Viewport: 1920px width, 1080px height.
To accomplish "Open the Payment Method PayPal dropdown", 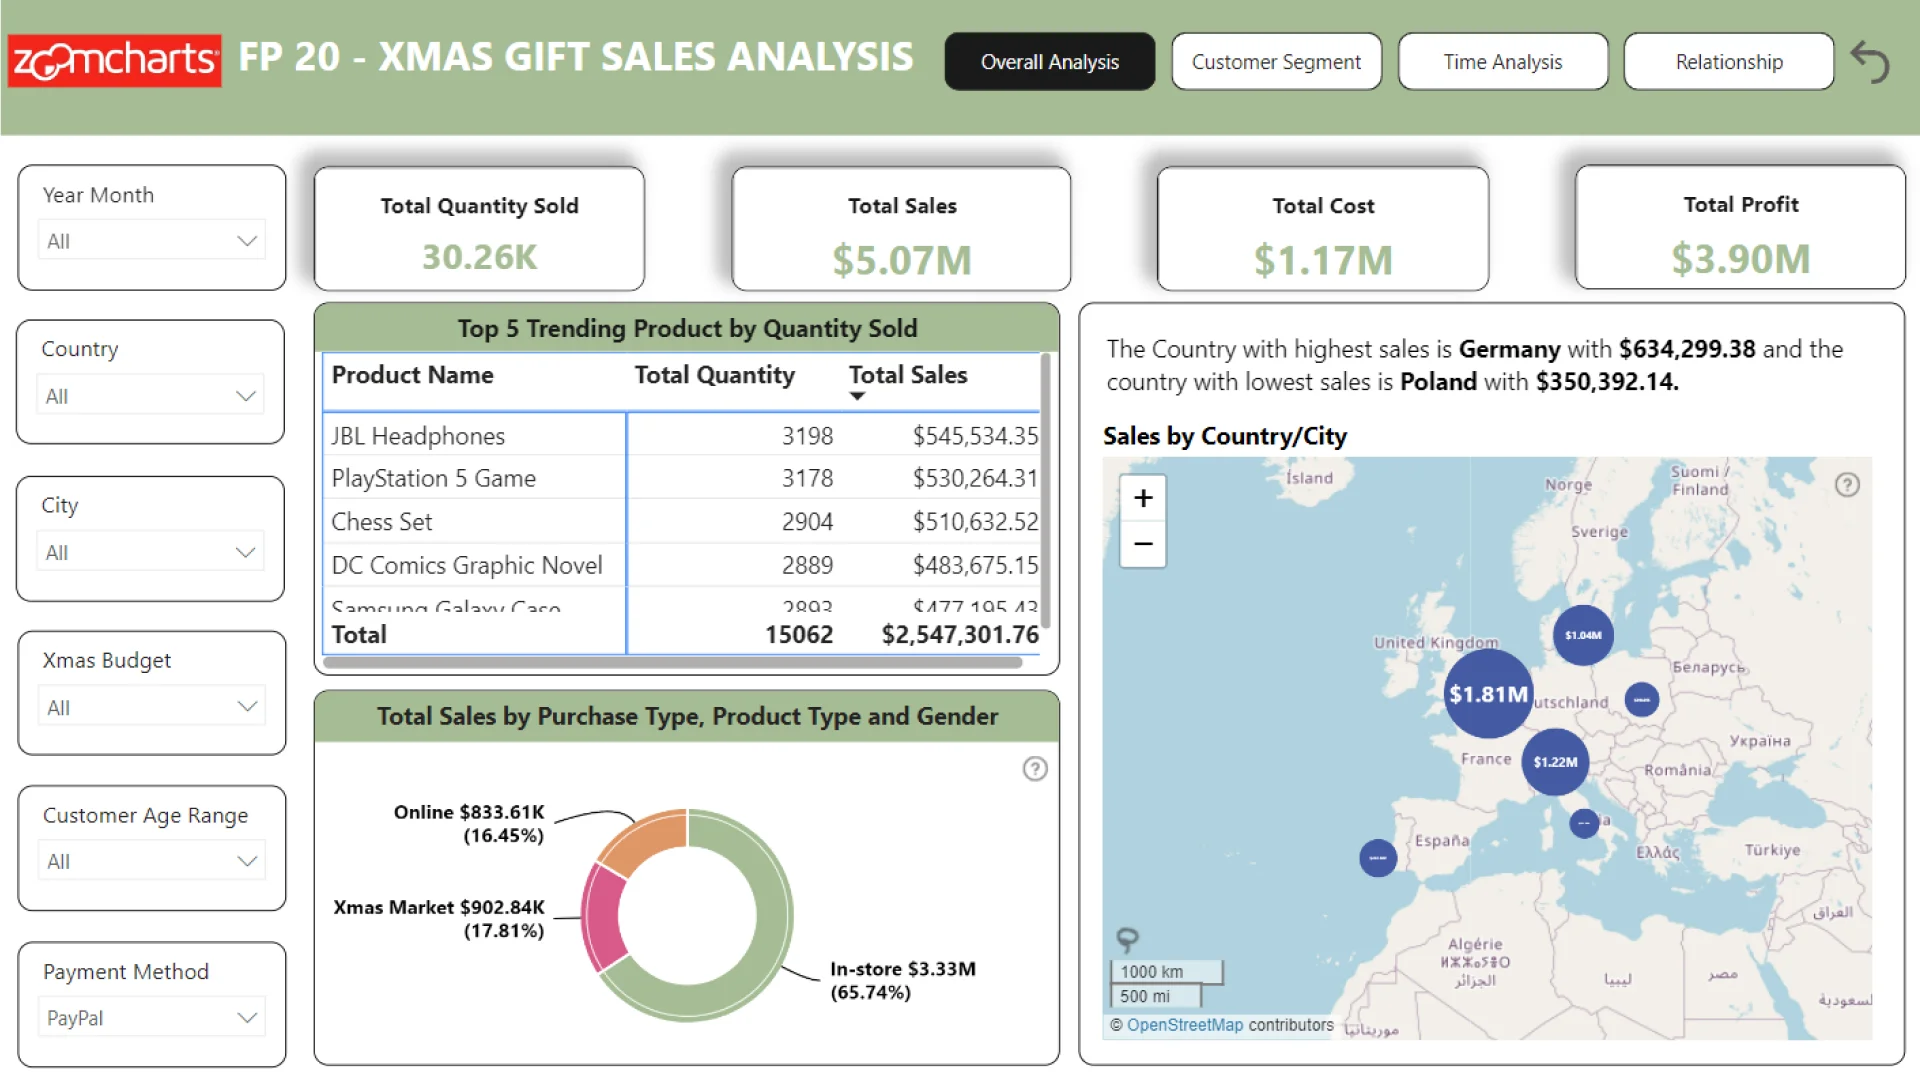I will [x=152, y=1018].
